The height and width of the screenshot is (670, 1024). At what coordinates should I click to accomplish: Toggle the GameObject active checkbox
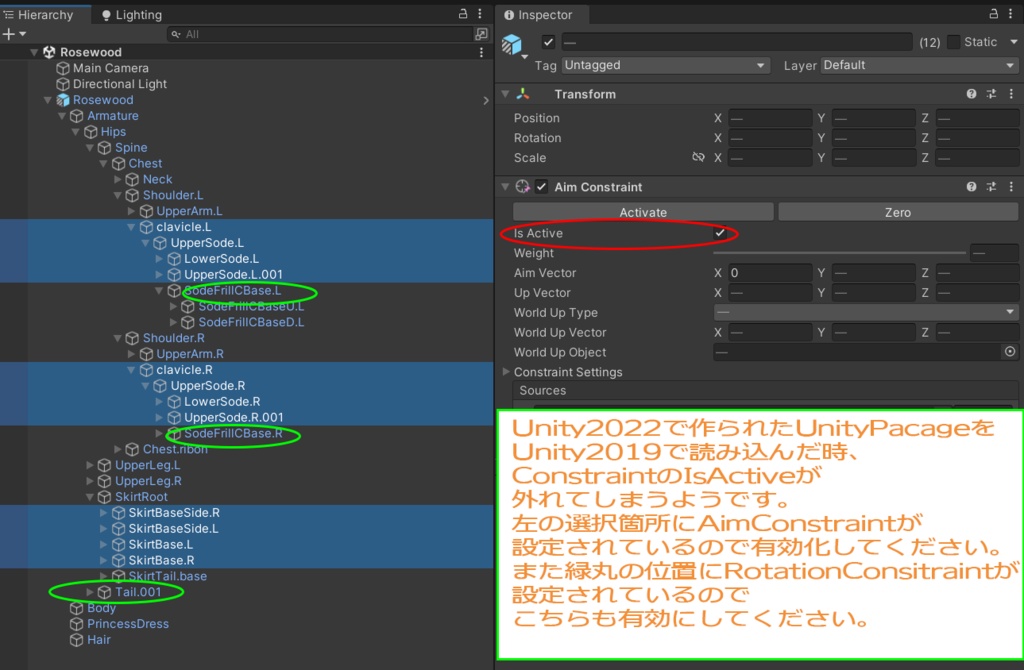[549, 42]
